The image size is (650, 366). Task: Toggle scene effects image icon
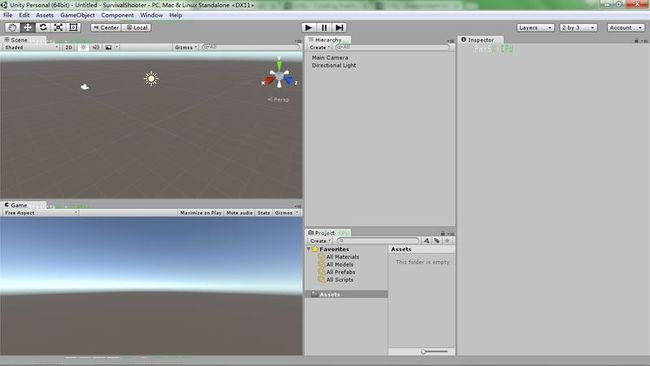[x=108, y=47]
